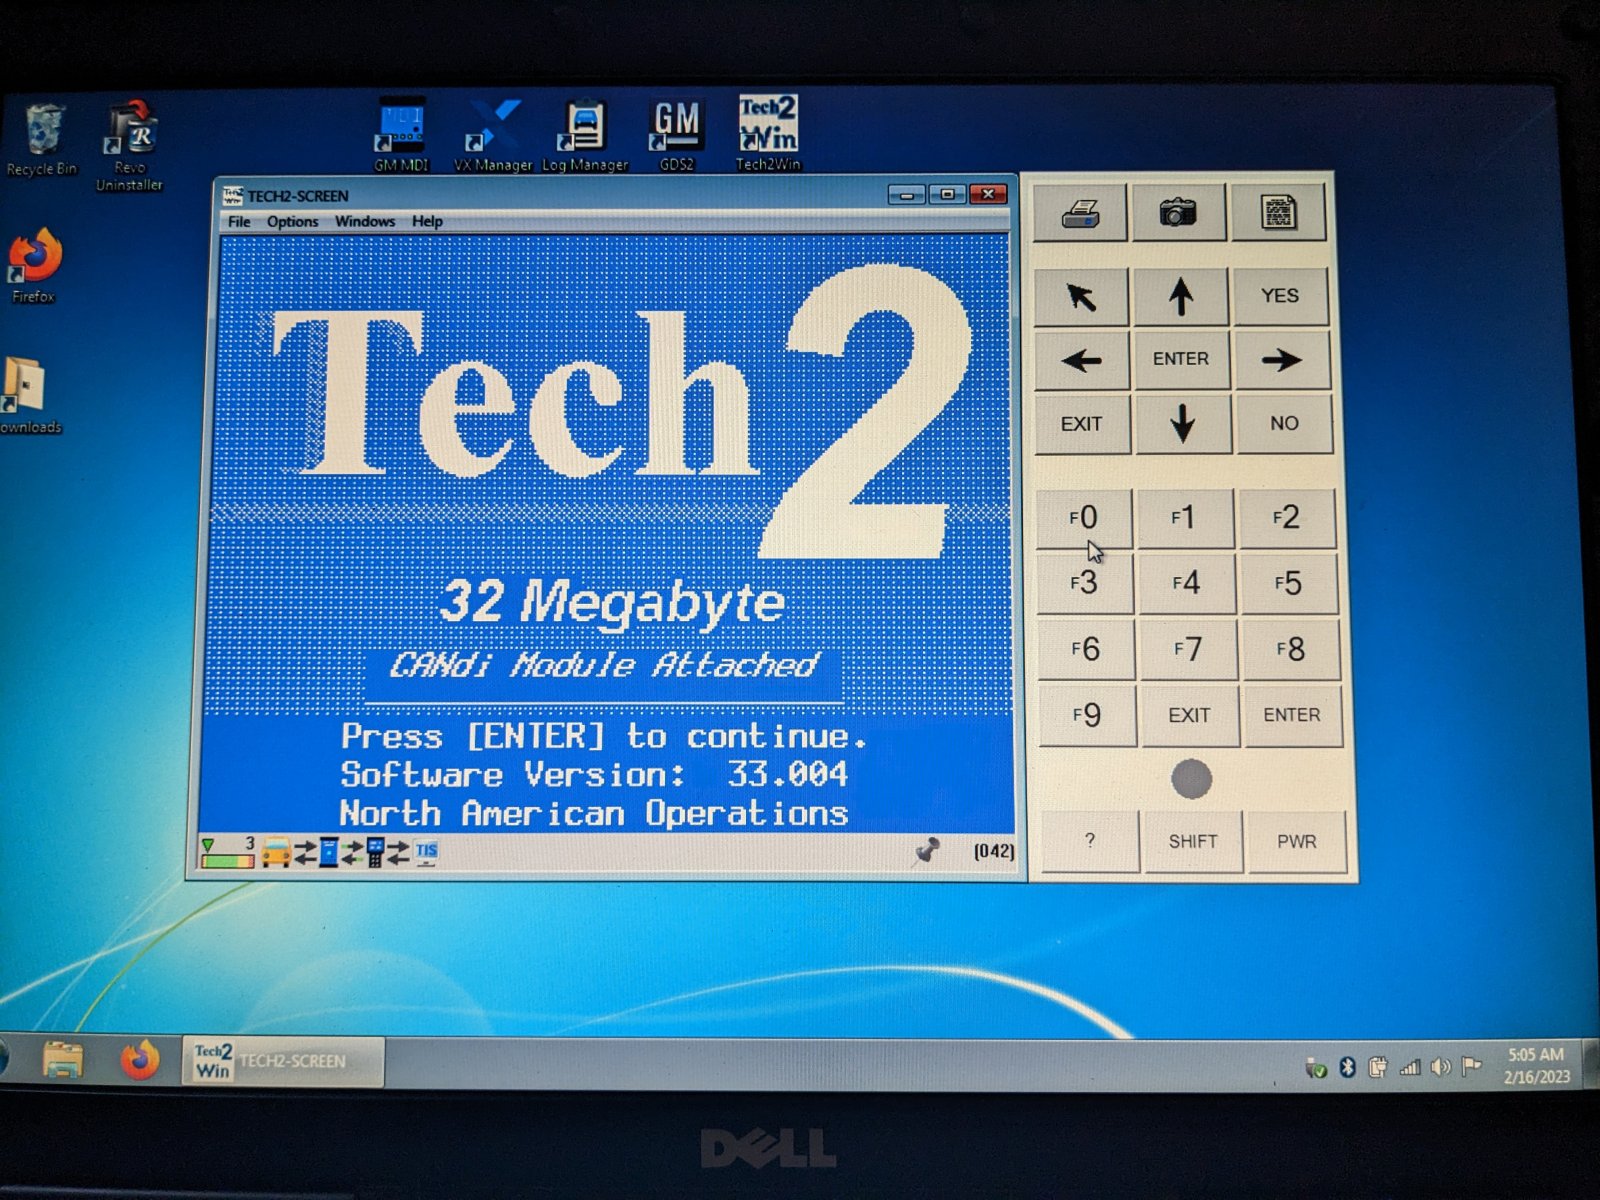
Task: Open the VX Manager desktop shortcut
Action: click(x=493, y=136)
